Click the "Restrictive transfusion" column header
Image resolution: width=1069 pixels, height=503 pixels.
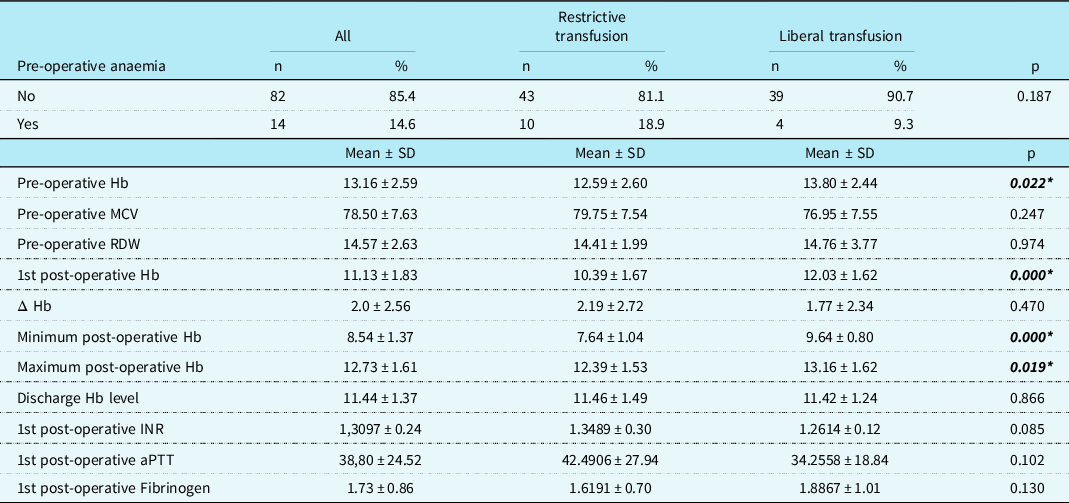pos(592,27)
